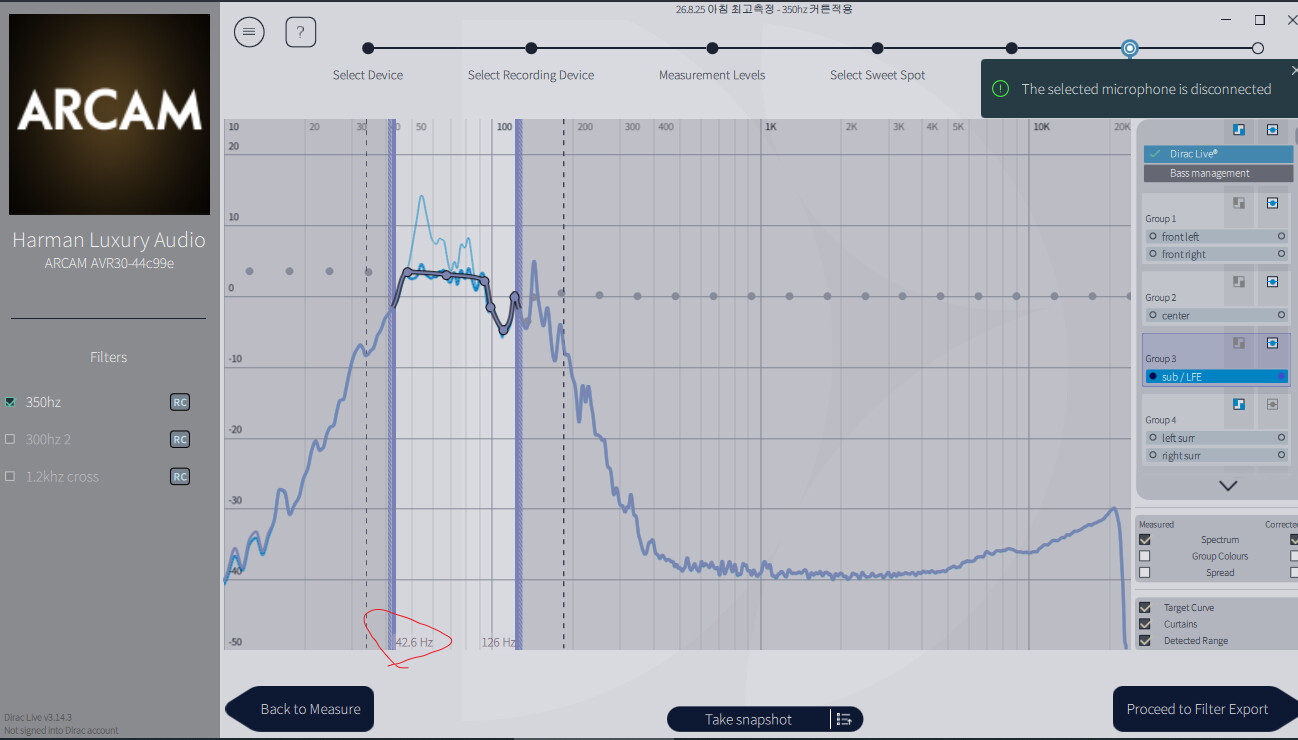The width and height of the screenshot is (1298, 740).
Task: Click the 'ARCAM AVR30-44c99e' device name
Action: [x=108, y=263]
